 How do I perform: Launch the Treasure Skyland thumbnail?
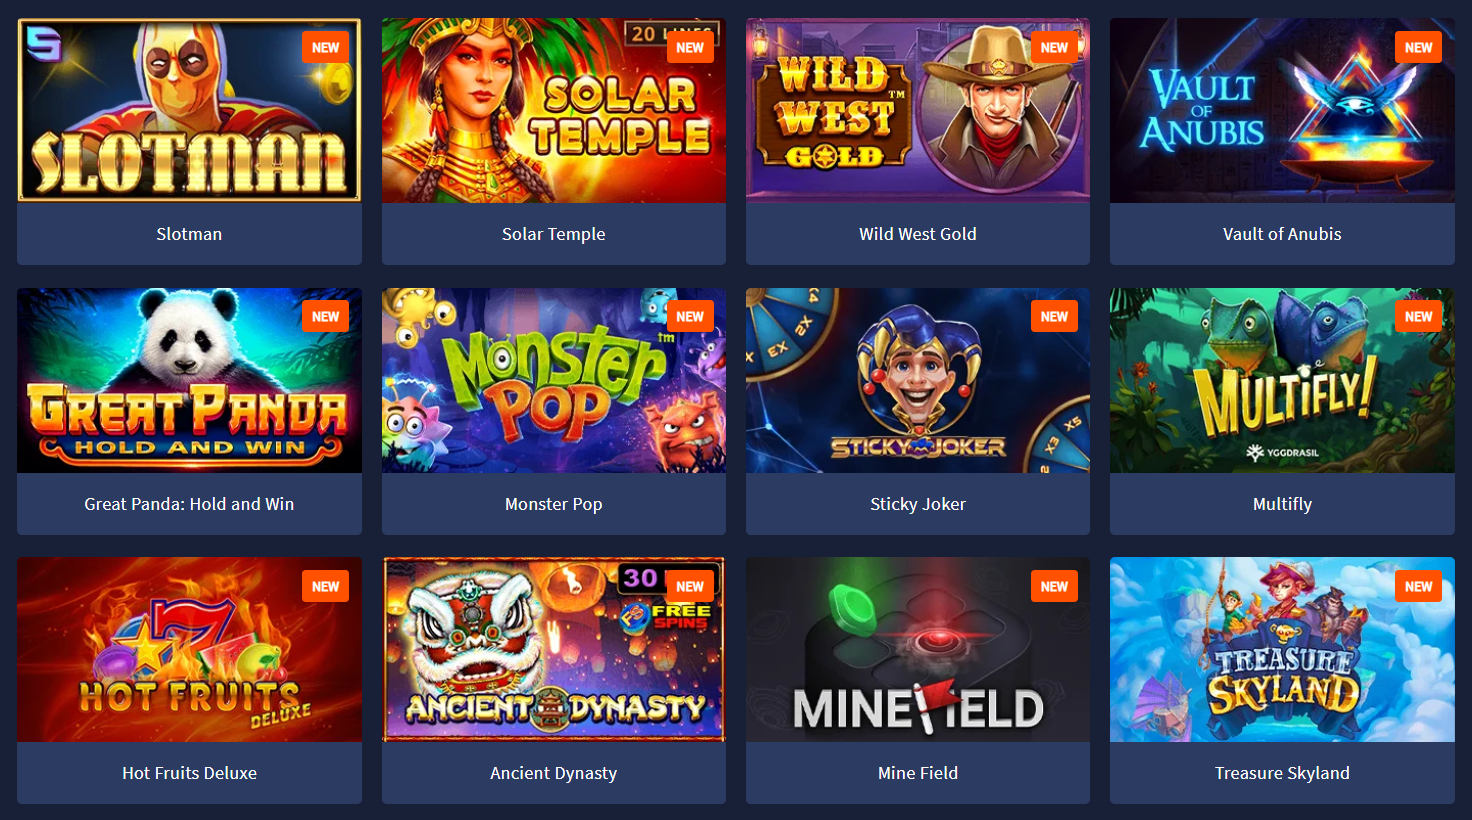pyautogui.click(x=1282, y=649)
